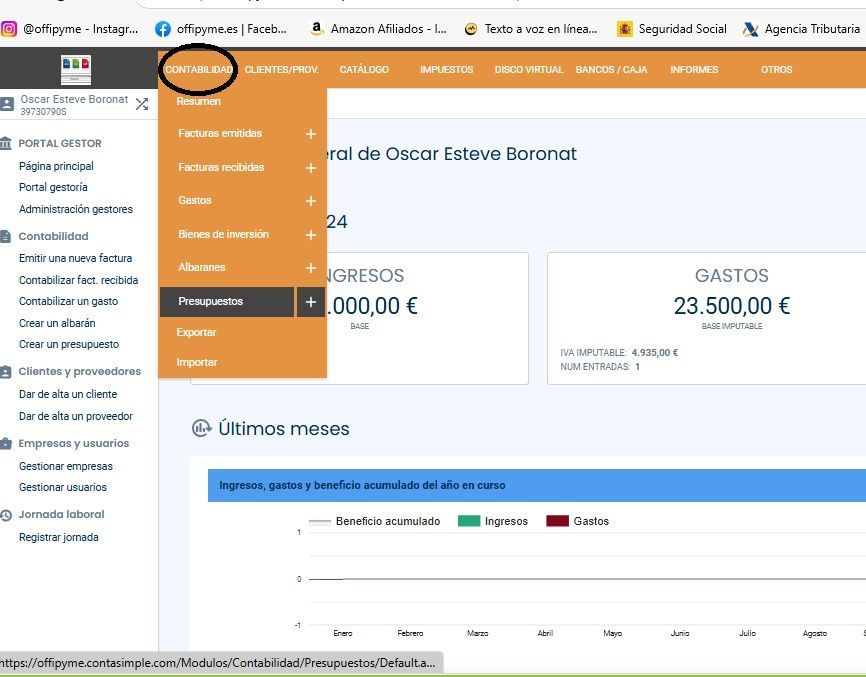Image resolution: width=866 pixels, height=677 pixels.
Task: Open the OTROS menu
Action: coord(777,70)
